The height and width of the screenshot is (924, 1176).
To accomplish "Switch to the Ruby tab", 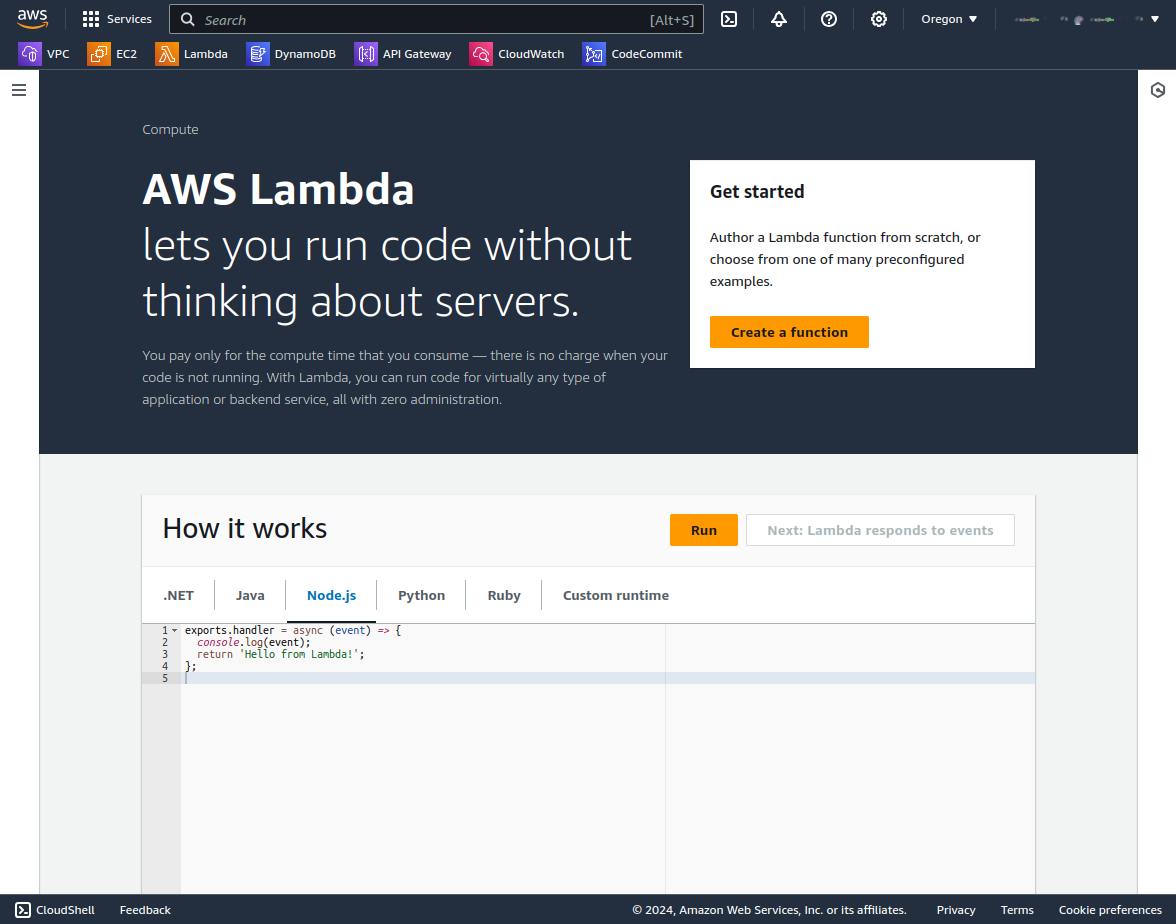I will coord(504,596).
